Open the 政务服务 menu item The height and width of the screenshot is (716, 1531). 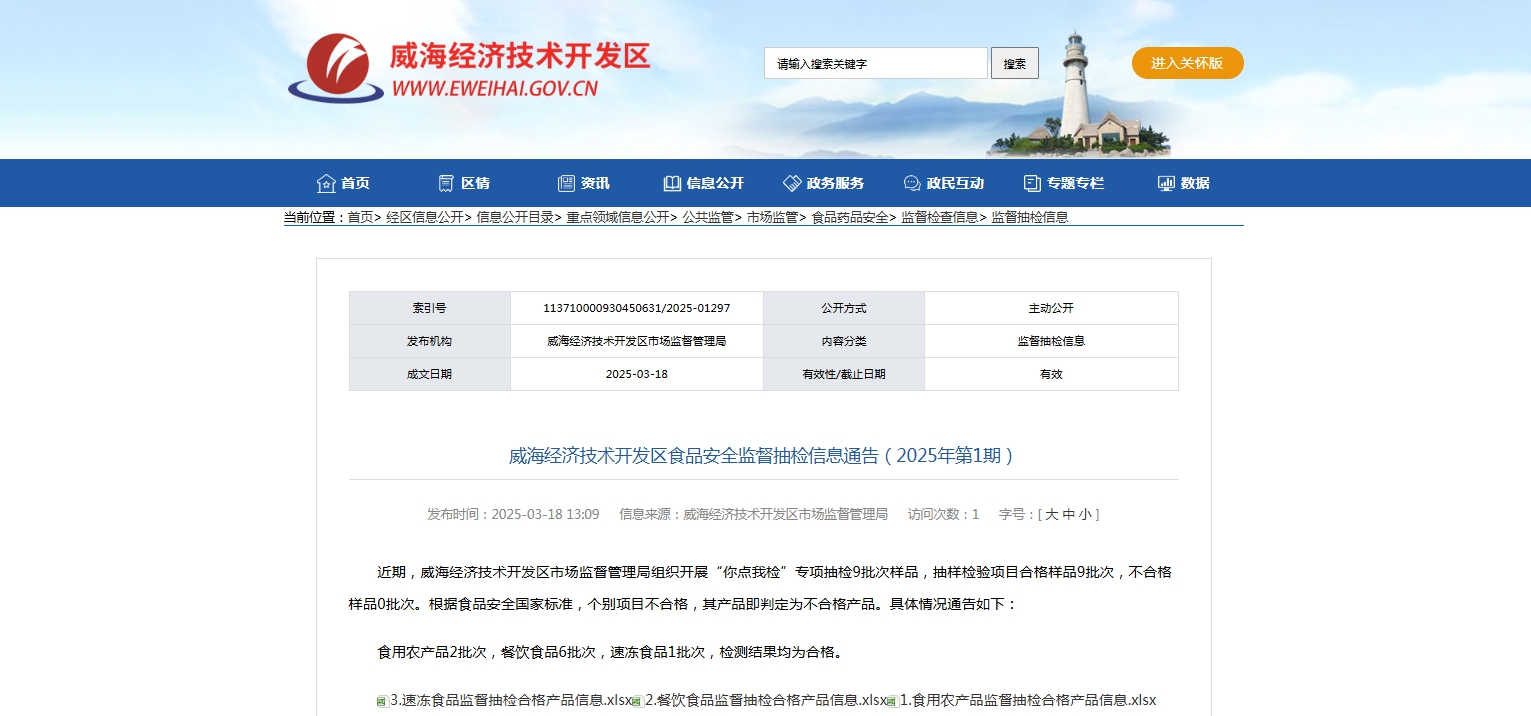pyautogui.click(x=835, y=183)
